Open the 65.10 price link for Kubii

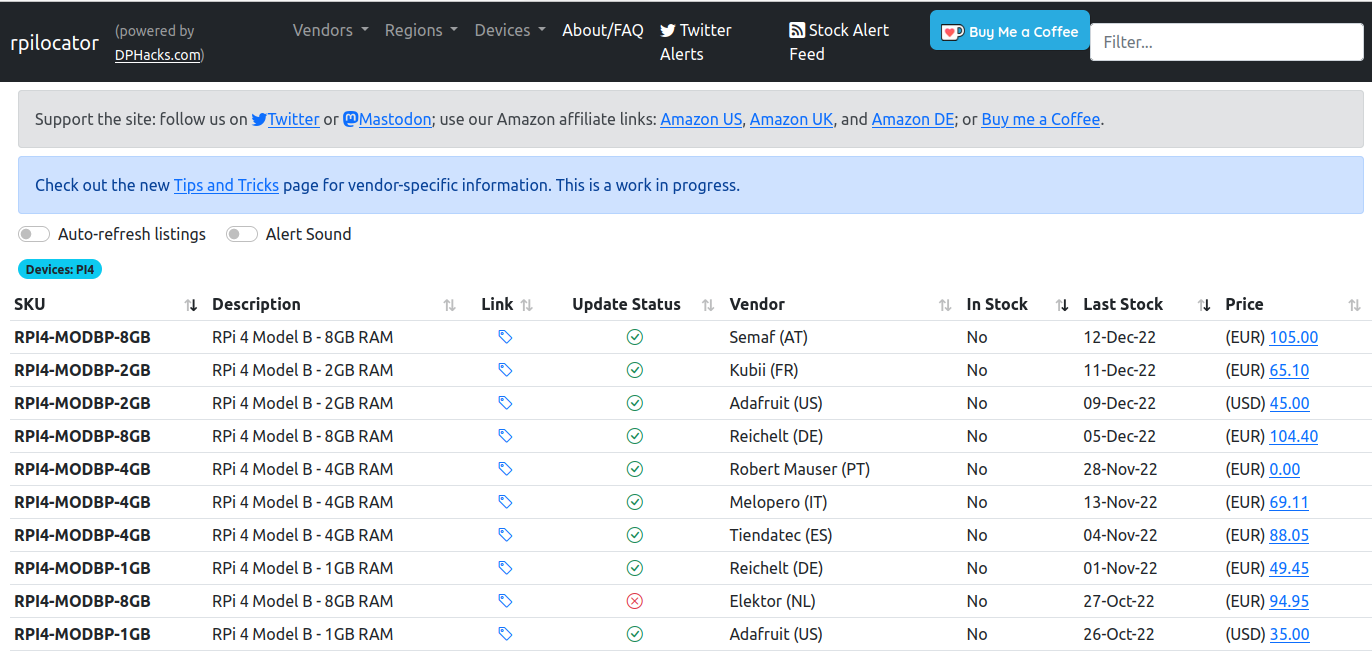click(1289, 370)
